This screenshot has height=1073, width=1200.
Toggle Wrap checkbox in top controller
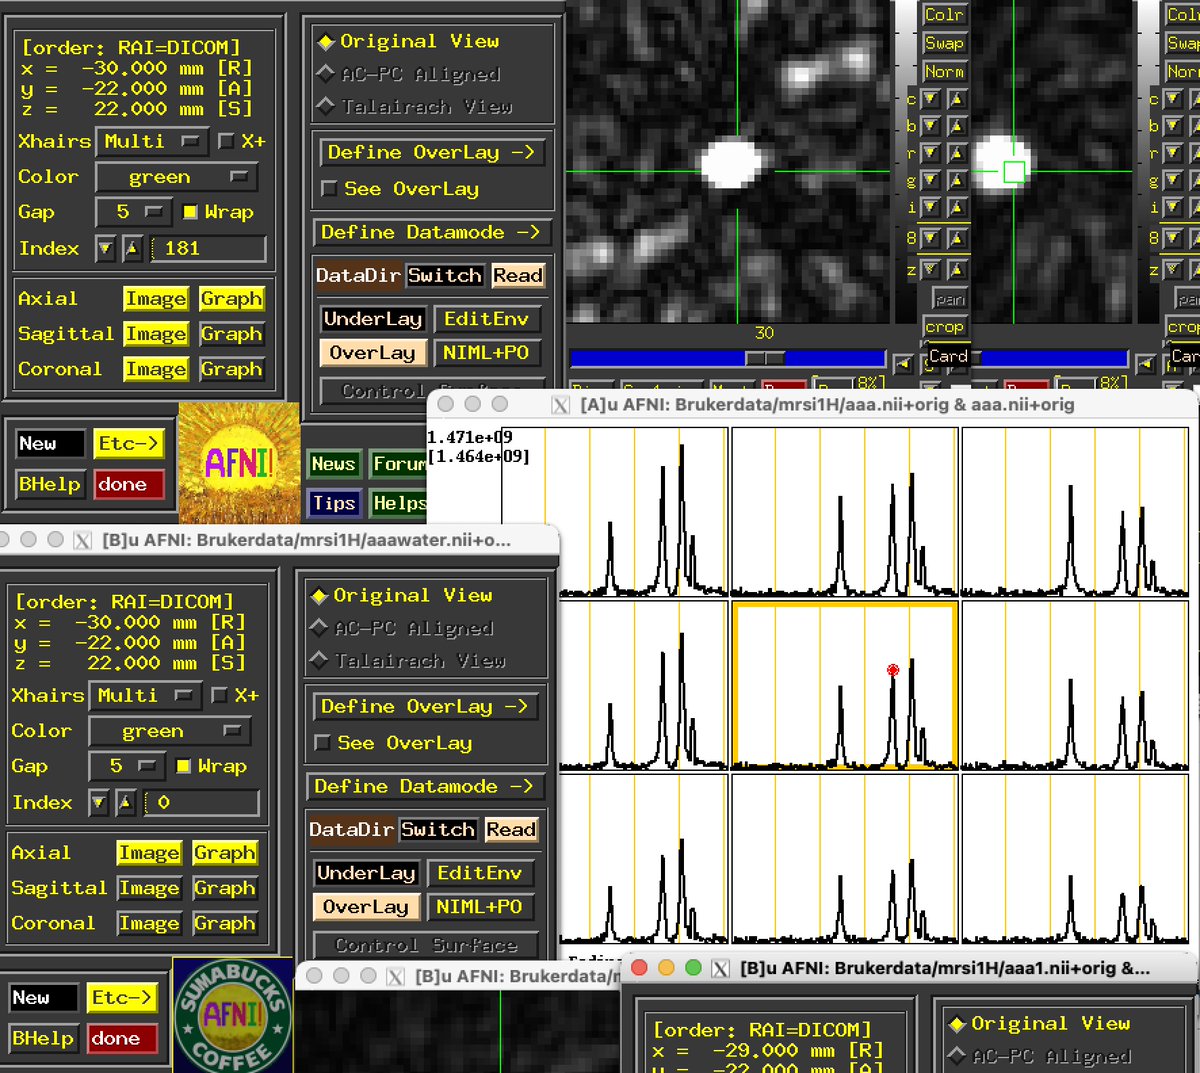coord(218,212)
